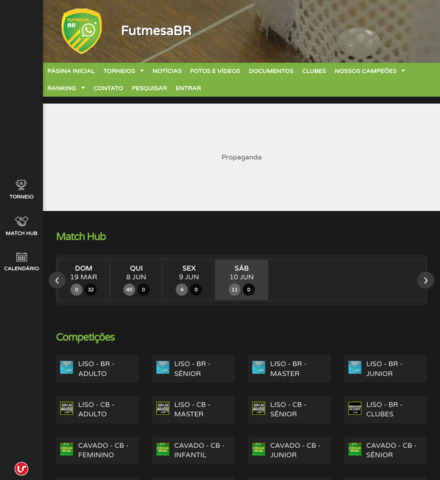
Task: Click the LISO - BR - ADULTO competition icon
Action: coord(66,368)
